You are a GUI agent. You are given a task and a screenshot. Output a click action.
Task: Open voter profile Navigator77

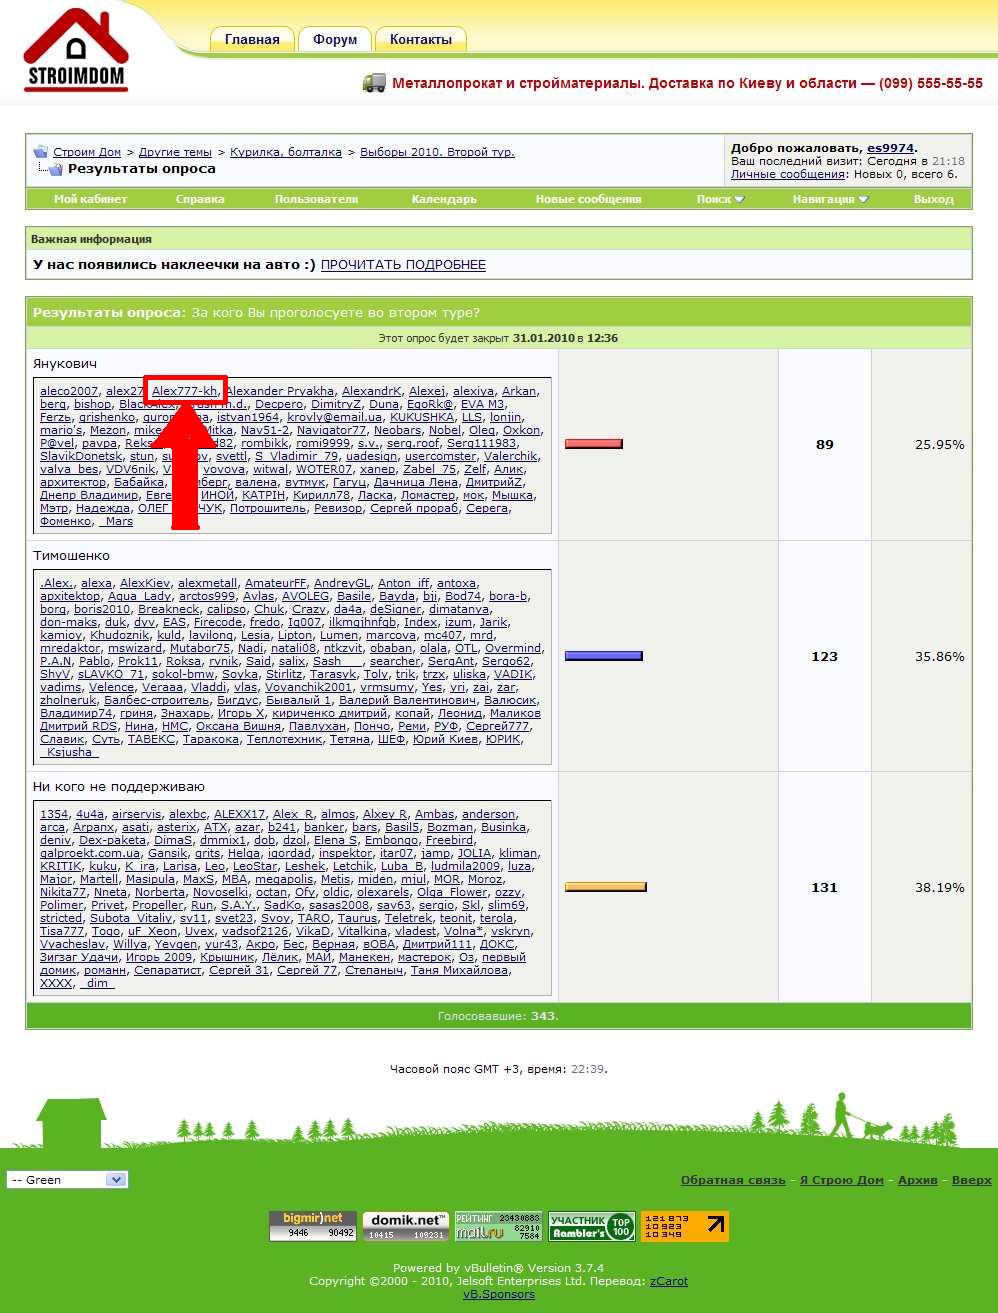pyautogui.click(x=331, y=430)
